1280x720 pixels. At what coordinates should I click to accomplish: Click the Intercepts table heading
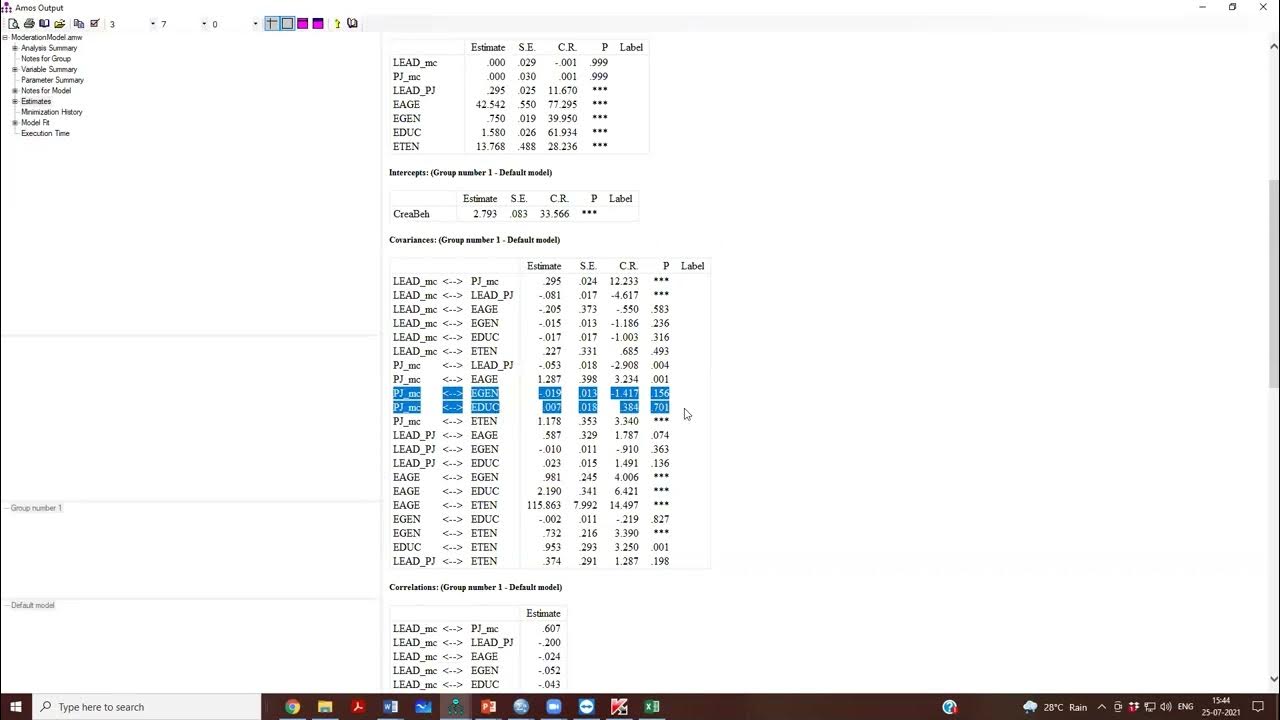coord(470,173)
